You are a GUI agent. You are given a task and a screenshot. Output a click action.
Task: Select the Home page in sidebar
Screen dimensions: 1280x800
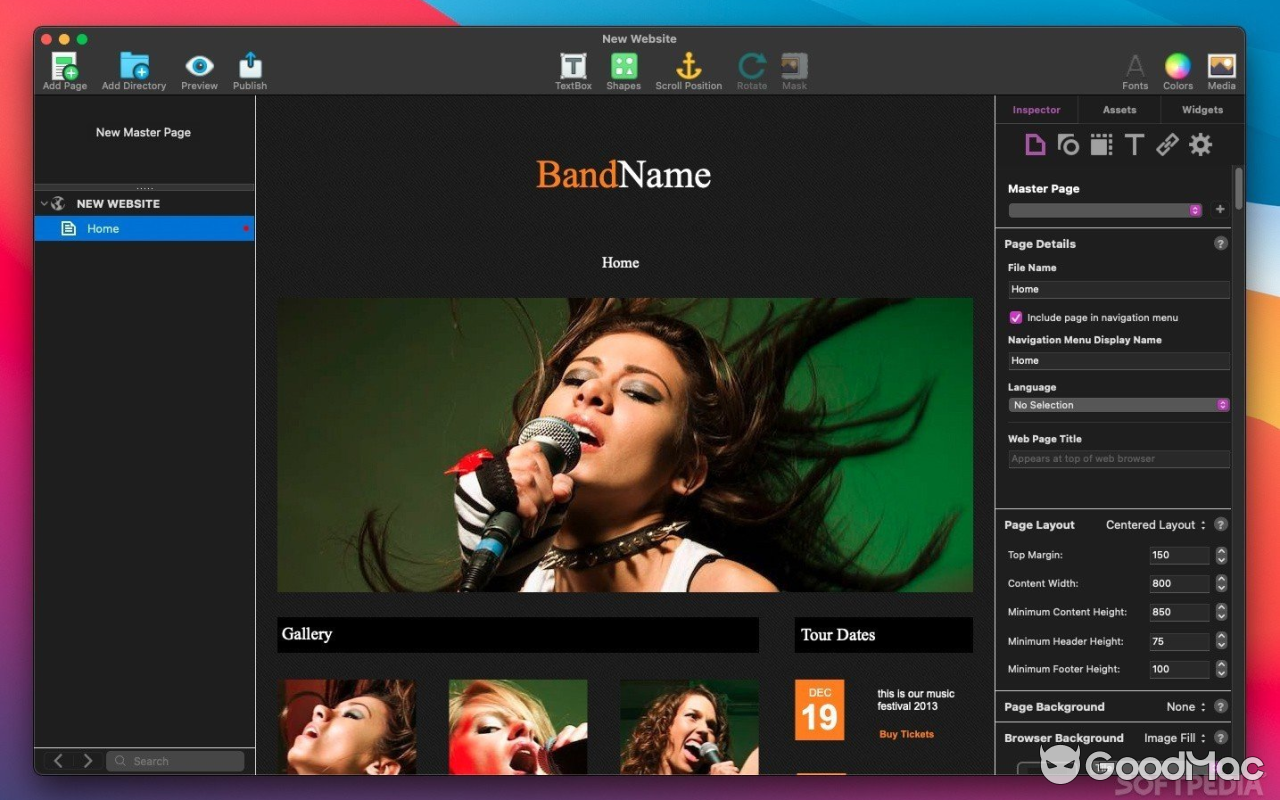[103, 229]
